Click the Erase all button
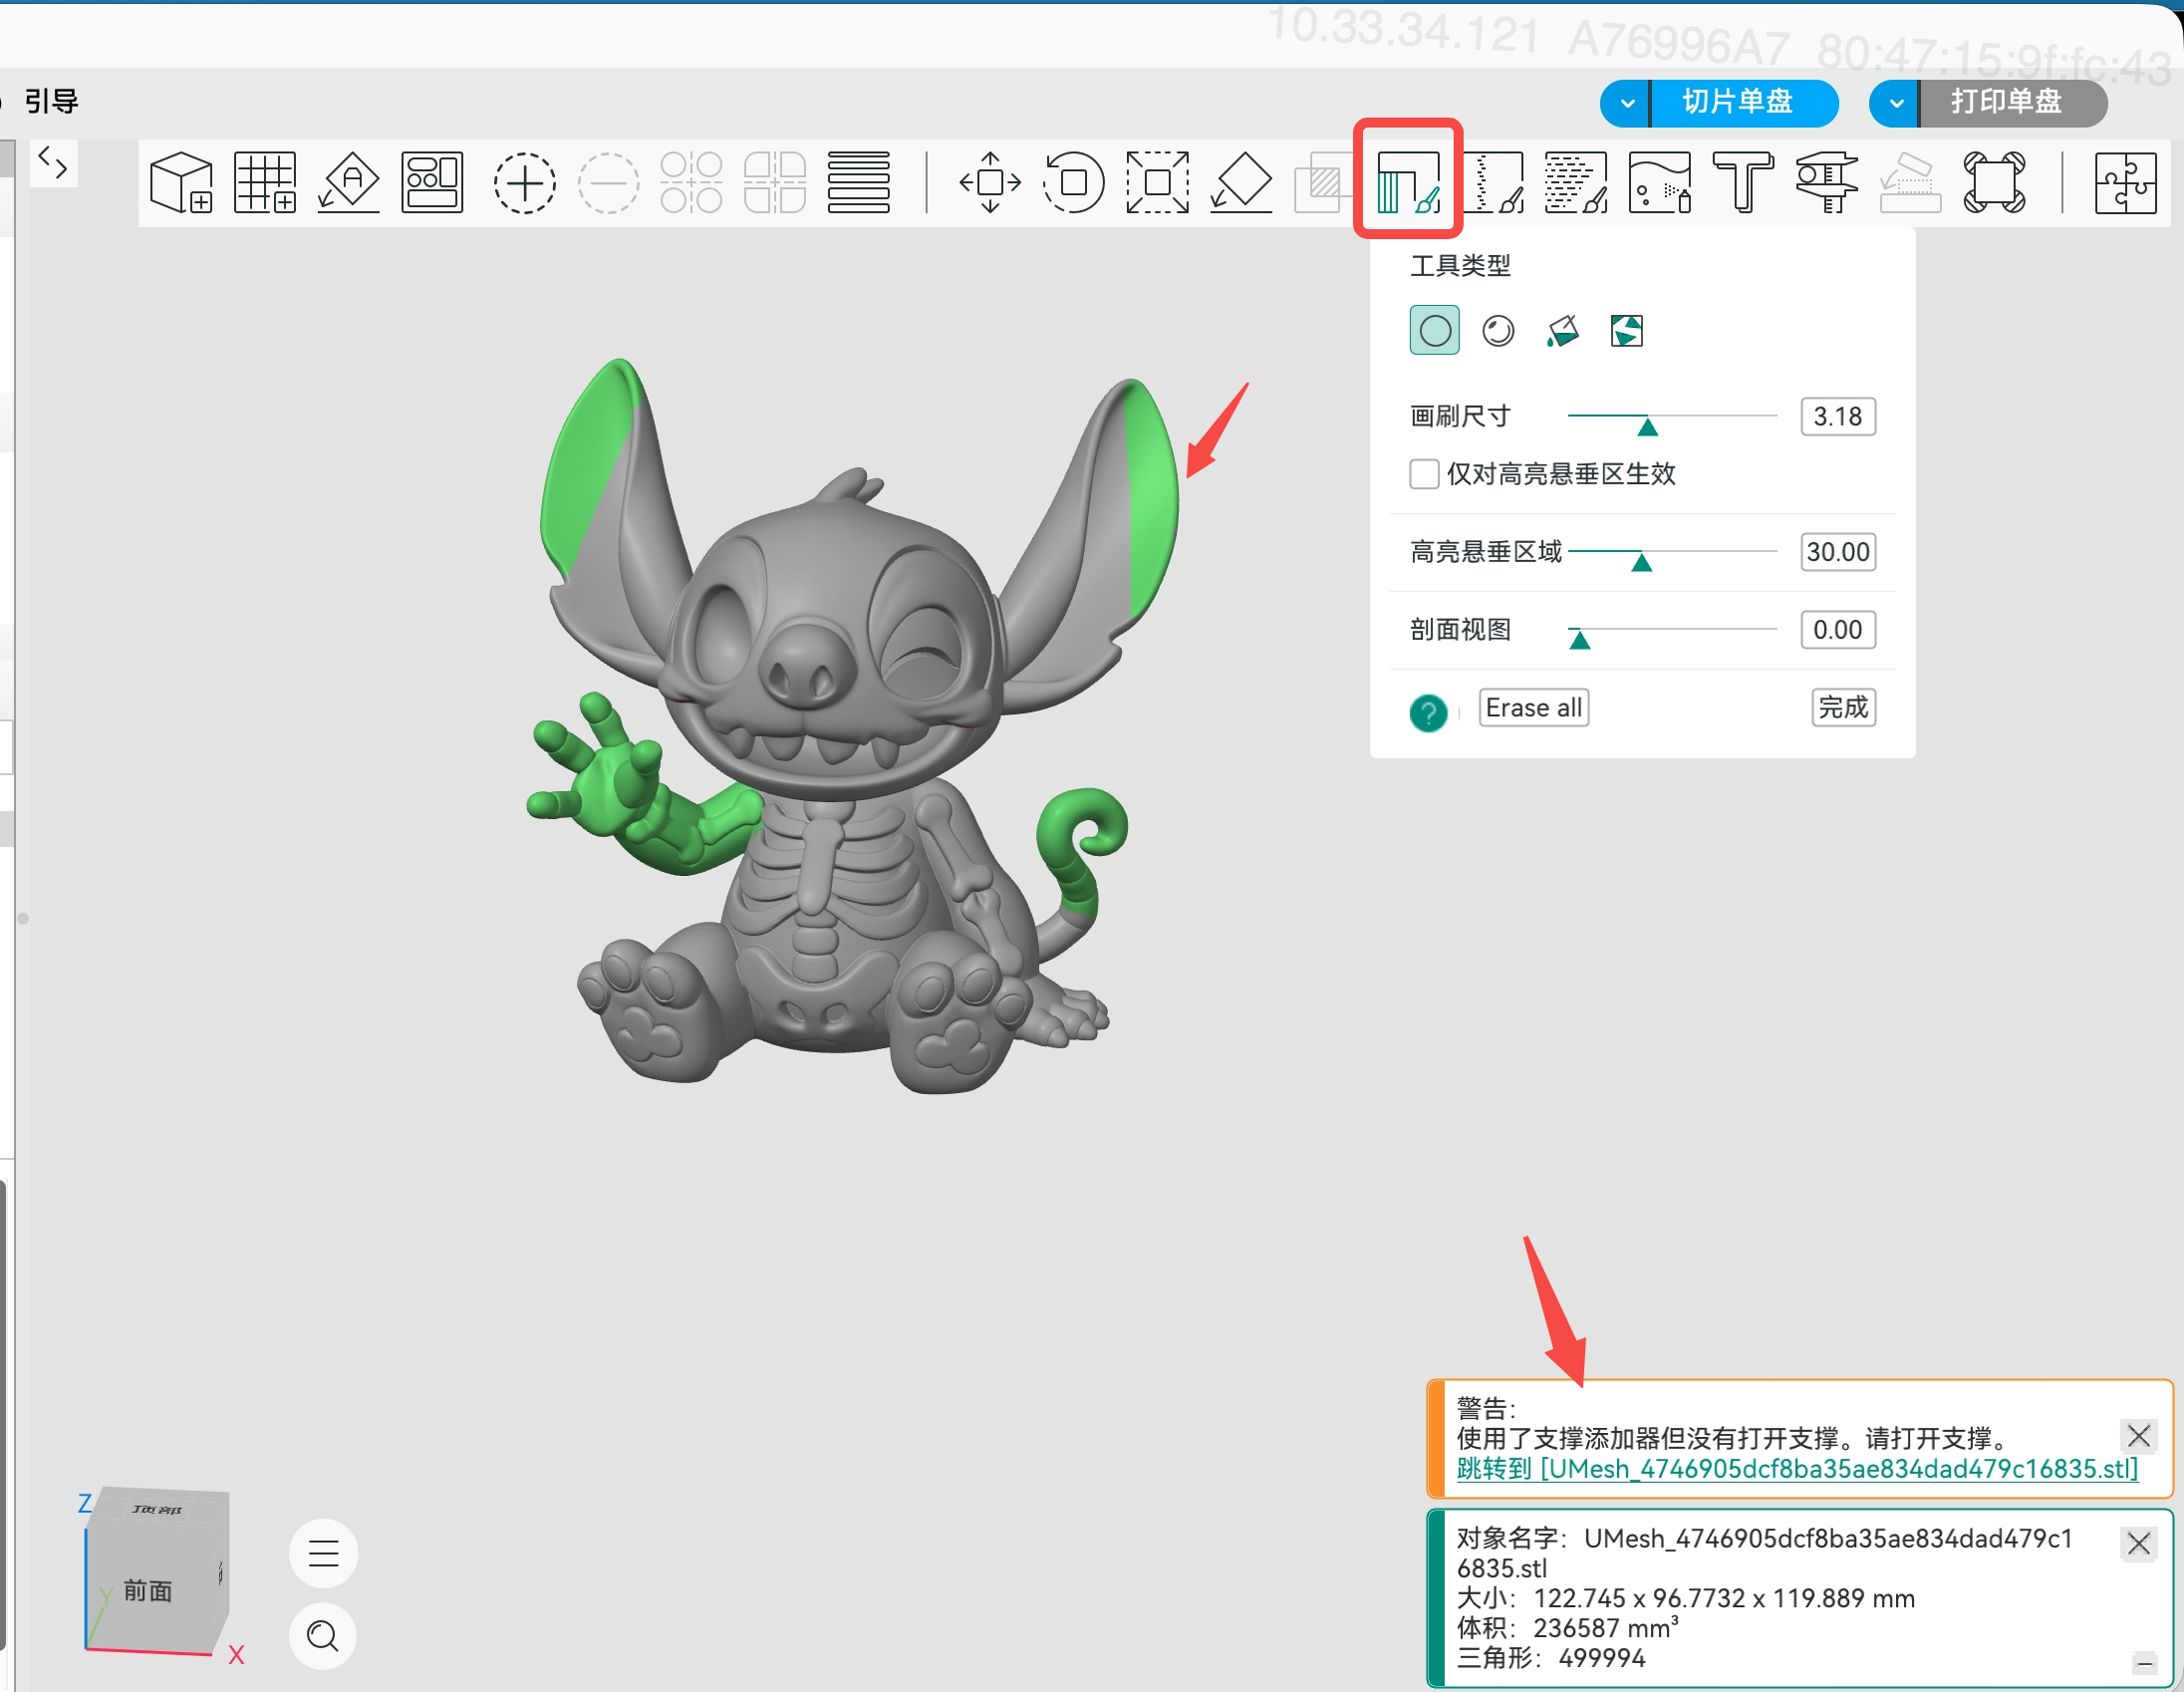Image resolution: width=2184 pixels, height=1692 pixels. pyautogui.click(x=1533, y=708)
